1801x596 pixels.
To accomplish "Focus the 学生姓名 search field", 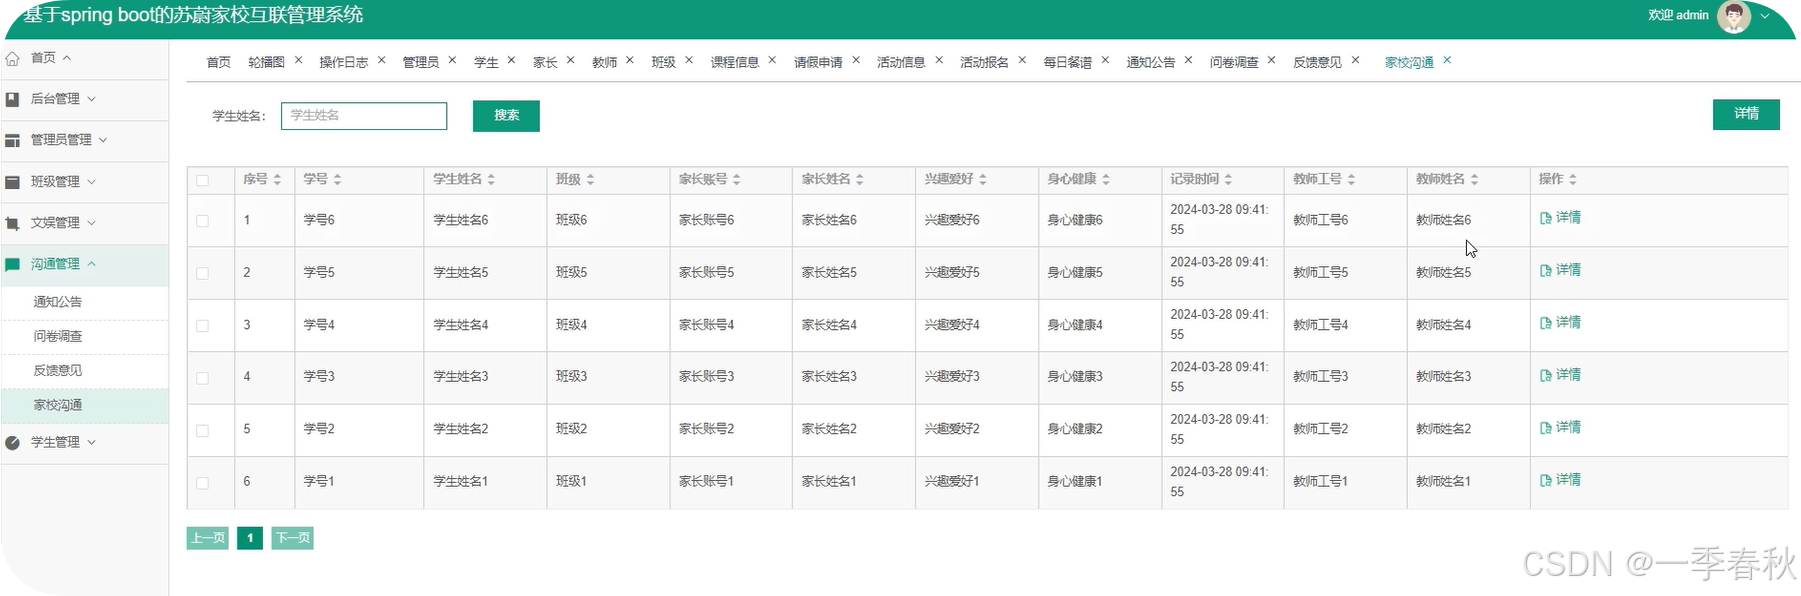I will (x=364, y=116).
